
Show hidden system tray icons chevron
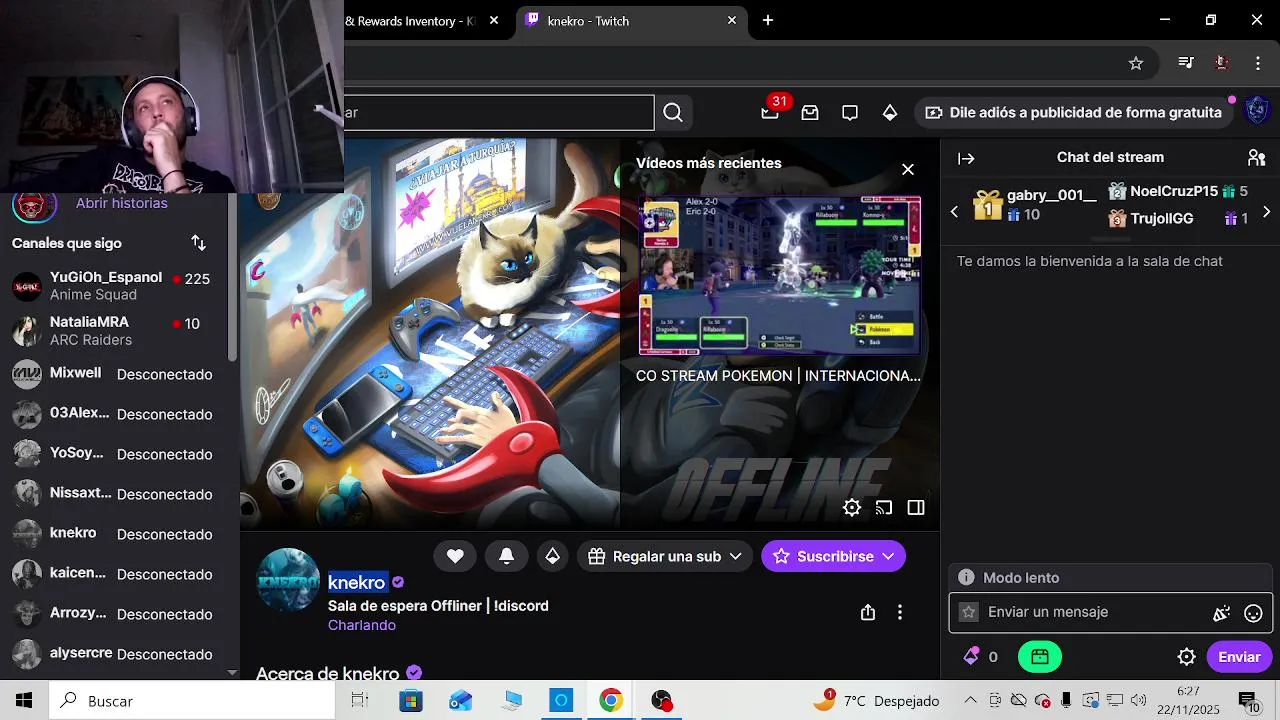[971, 701]
